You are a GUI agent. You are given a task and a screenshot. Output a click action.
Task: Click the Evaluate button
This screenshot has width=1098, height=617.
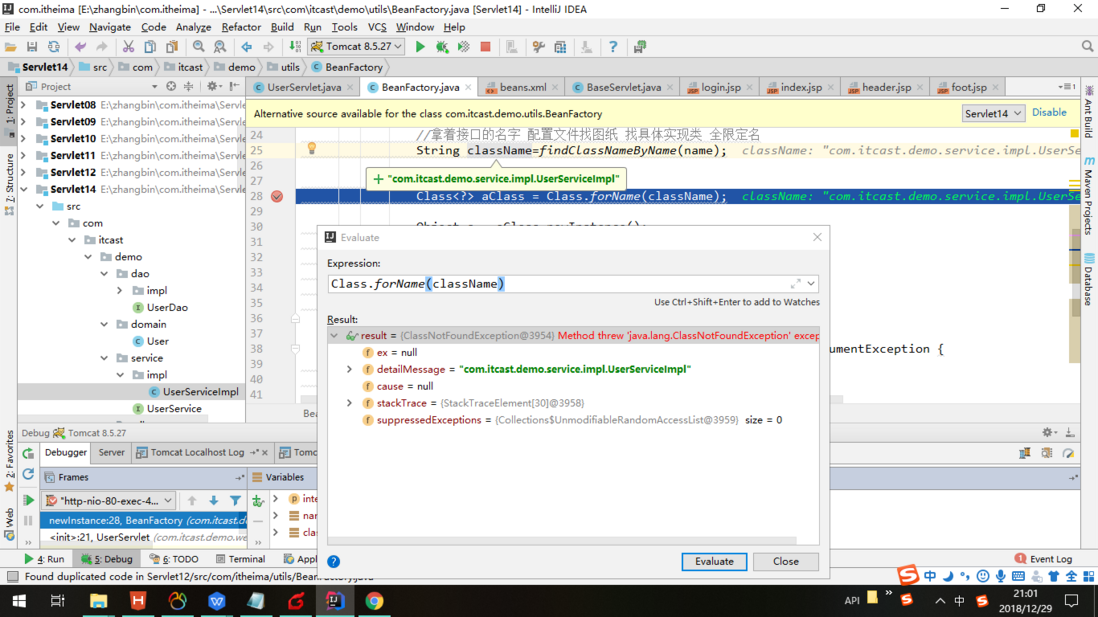[714, 562]
